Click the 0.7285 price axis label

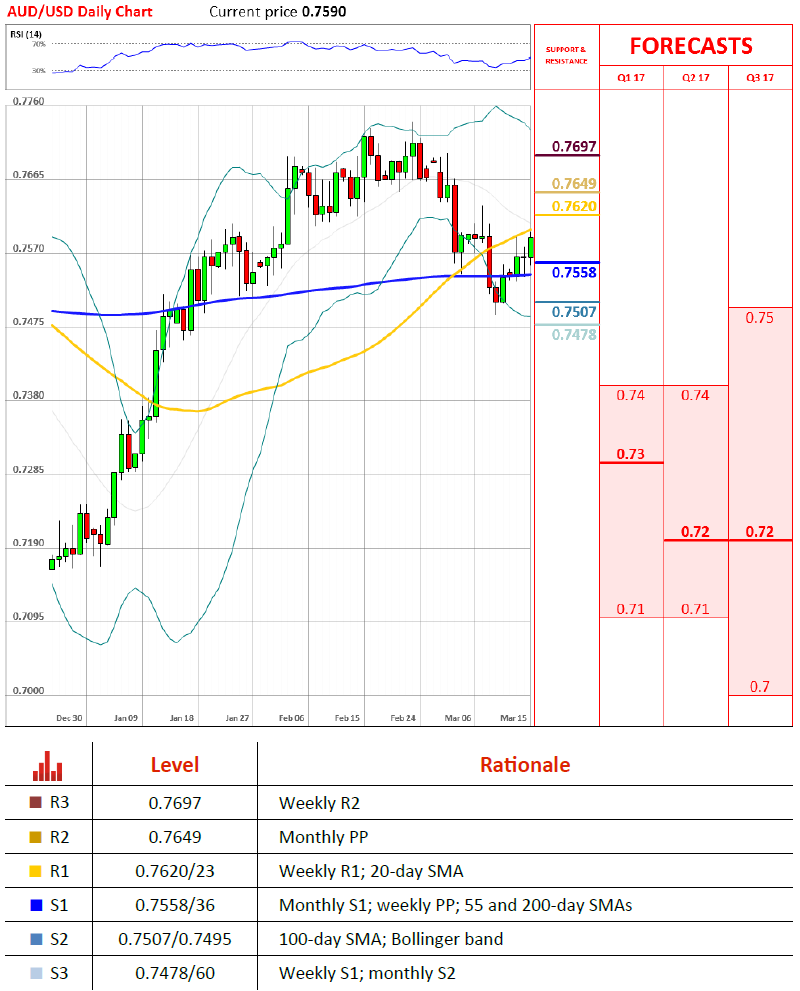point(29,470)
